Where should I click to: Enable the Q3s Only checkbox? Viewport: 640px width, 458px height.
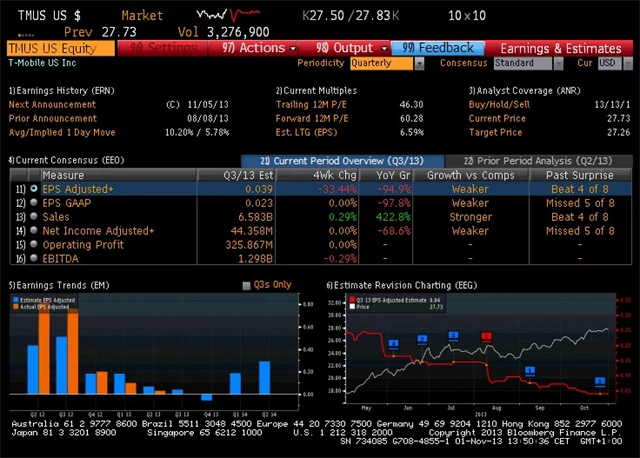coord(248,285)
